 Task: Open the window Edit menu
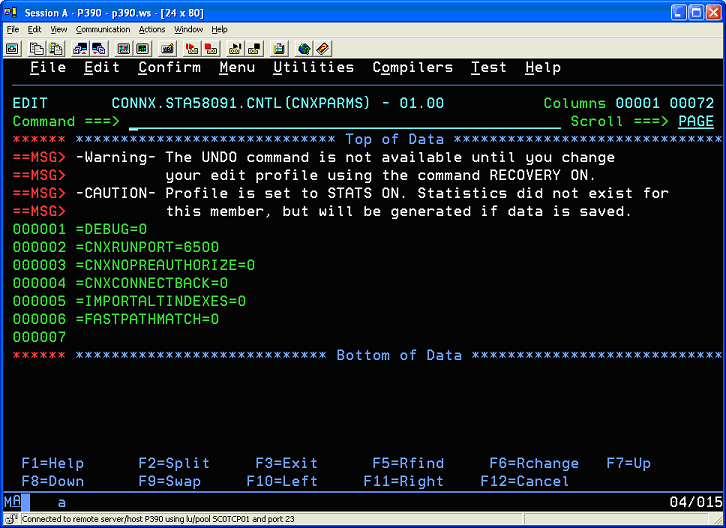pyautogui.click(x=34, y=30)
